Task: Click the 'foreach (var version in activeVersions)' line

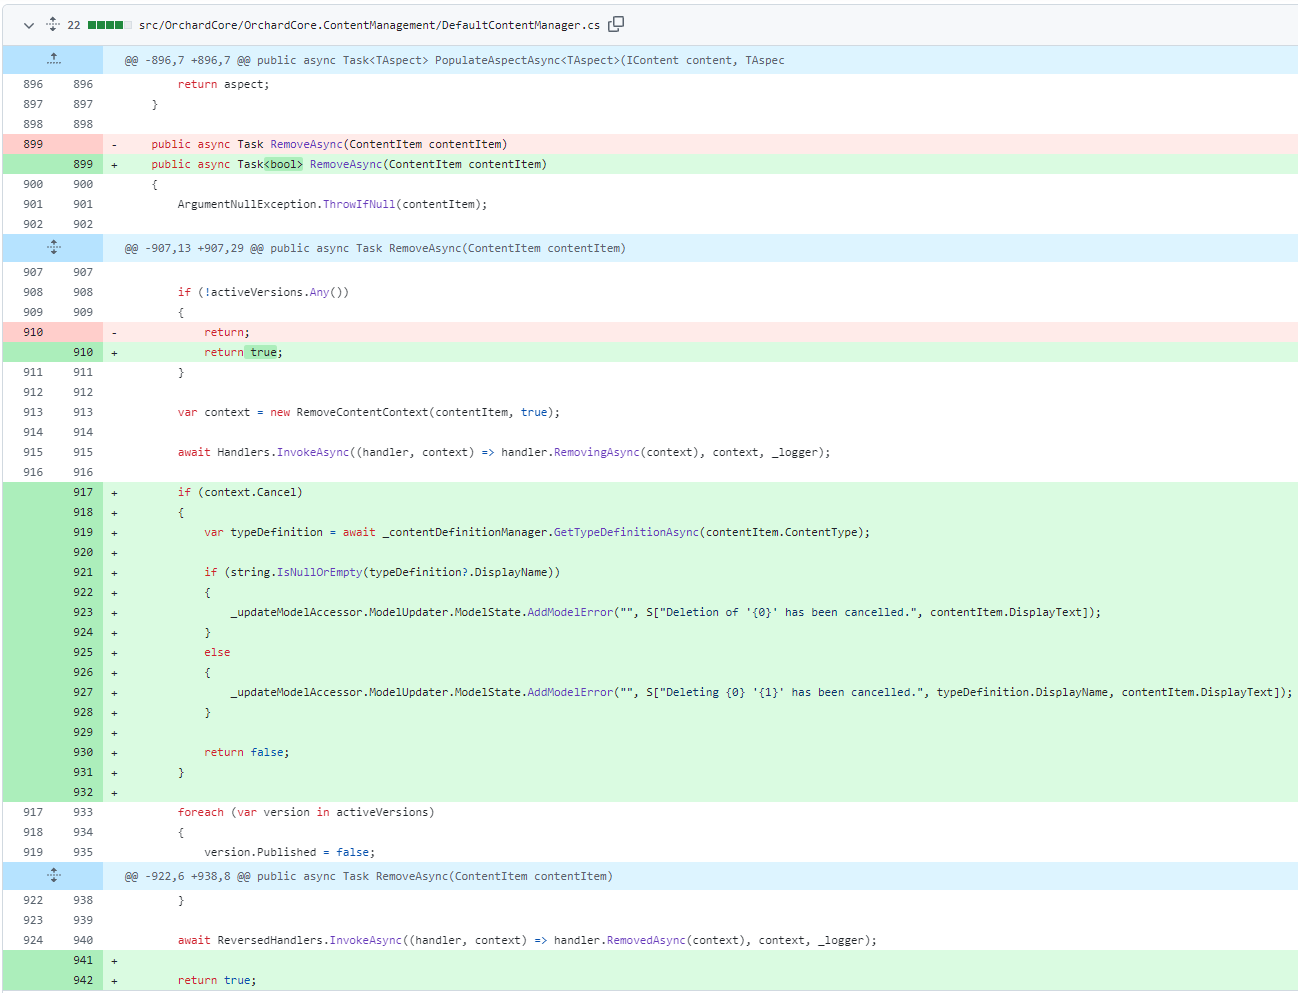Action: coord(306,812)
